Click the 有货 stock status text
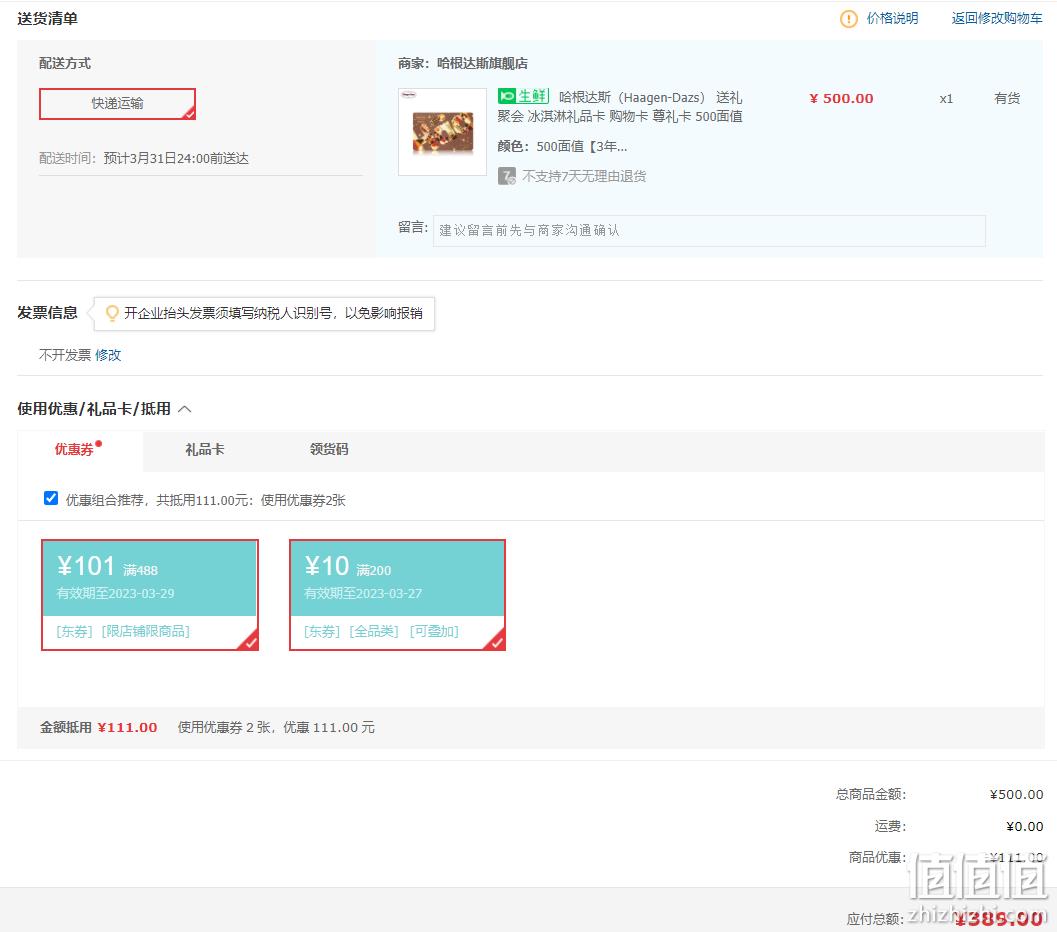 pyautogui.click(x=1007, y=98)
